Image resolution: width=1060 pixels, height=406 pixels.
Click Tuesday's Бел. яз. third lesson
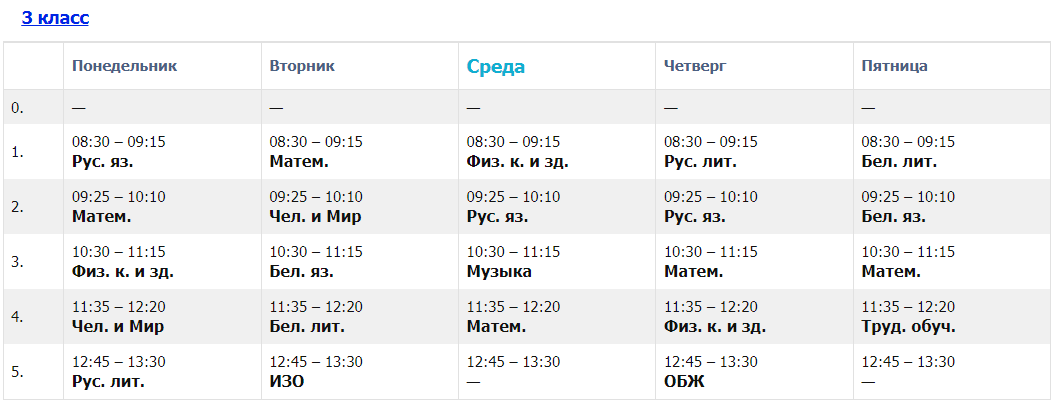pos(301,271)
